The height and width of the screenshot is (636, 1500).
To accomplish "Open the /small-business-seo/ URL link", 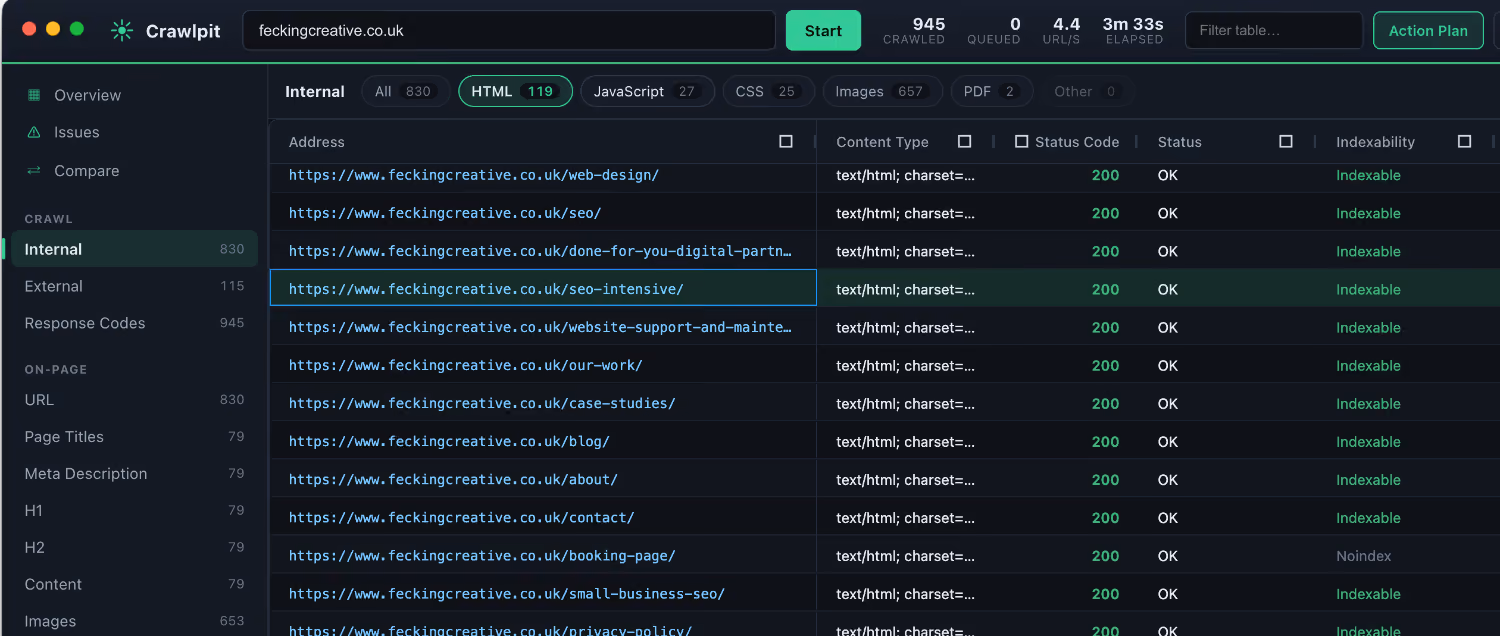I will [507, 593].
